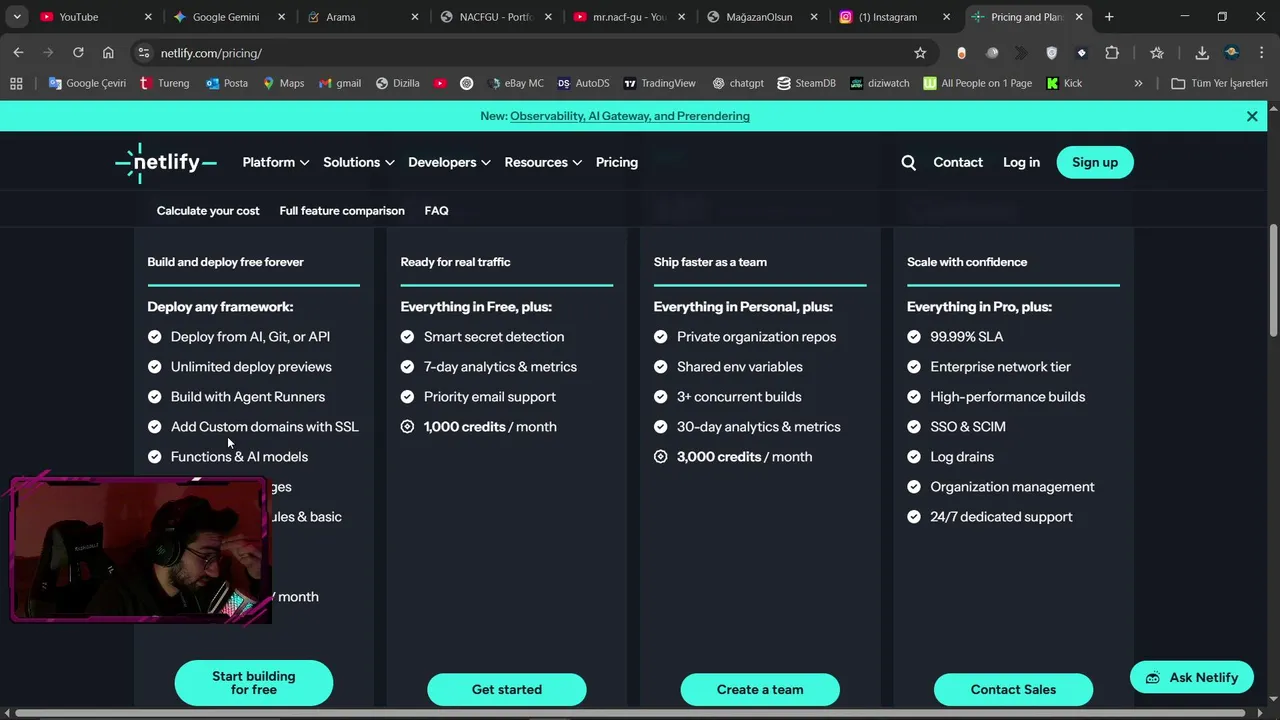Open the All People on 1 Page bookmark
Screen dimensions: 1280x720
978,83
